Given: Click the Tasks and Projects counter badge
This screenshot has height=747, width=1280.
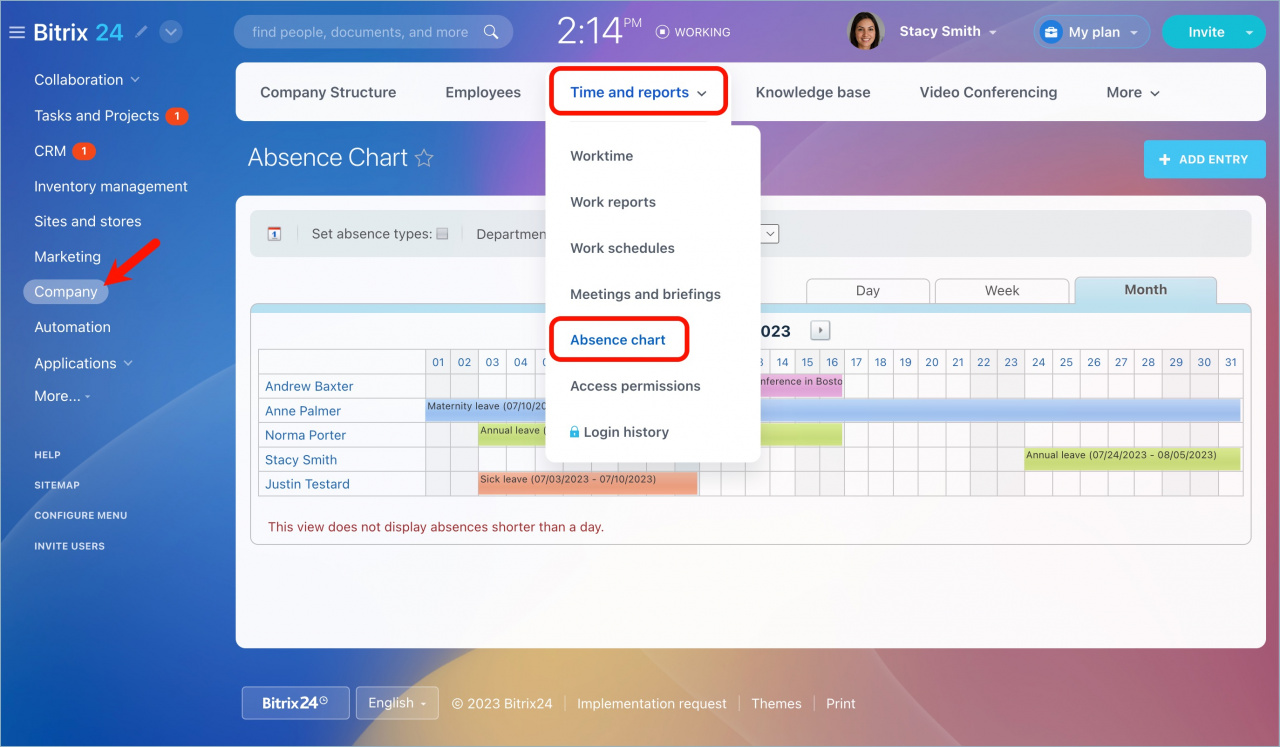Looking at the screenshot, I should point(177,116).
